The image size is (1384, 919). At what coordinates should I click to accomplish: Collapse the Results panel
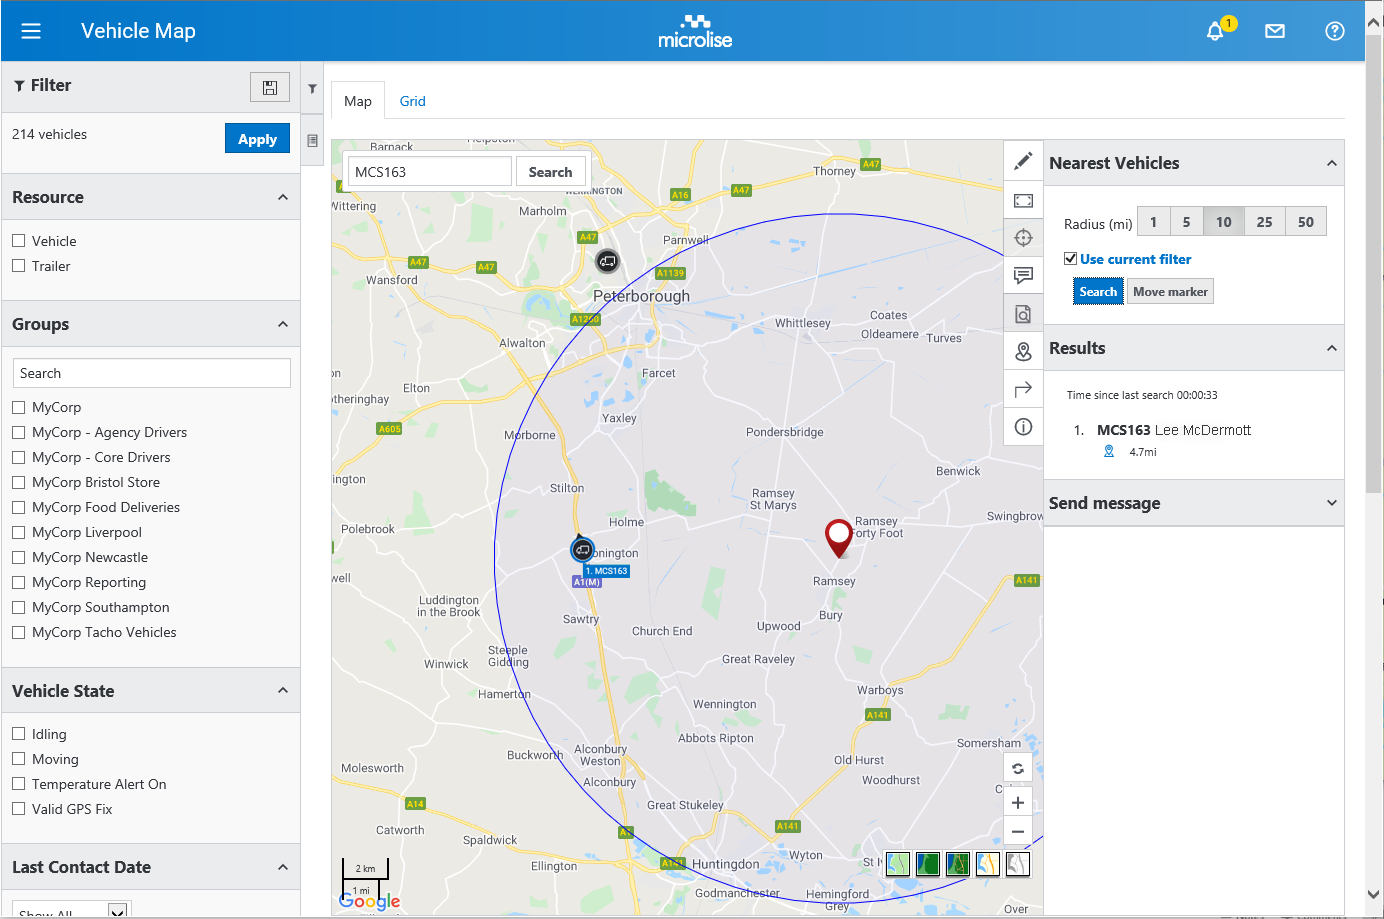tap(1332, 348)
